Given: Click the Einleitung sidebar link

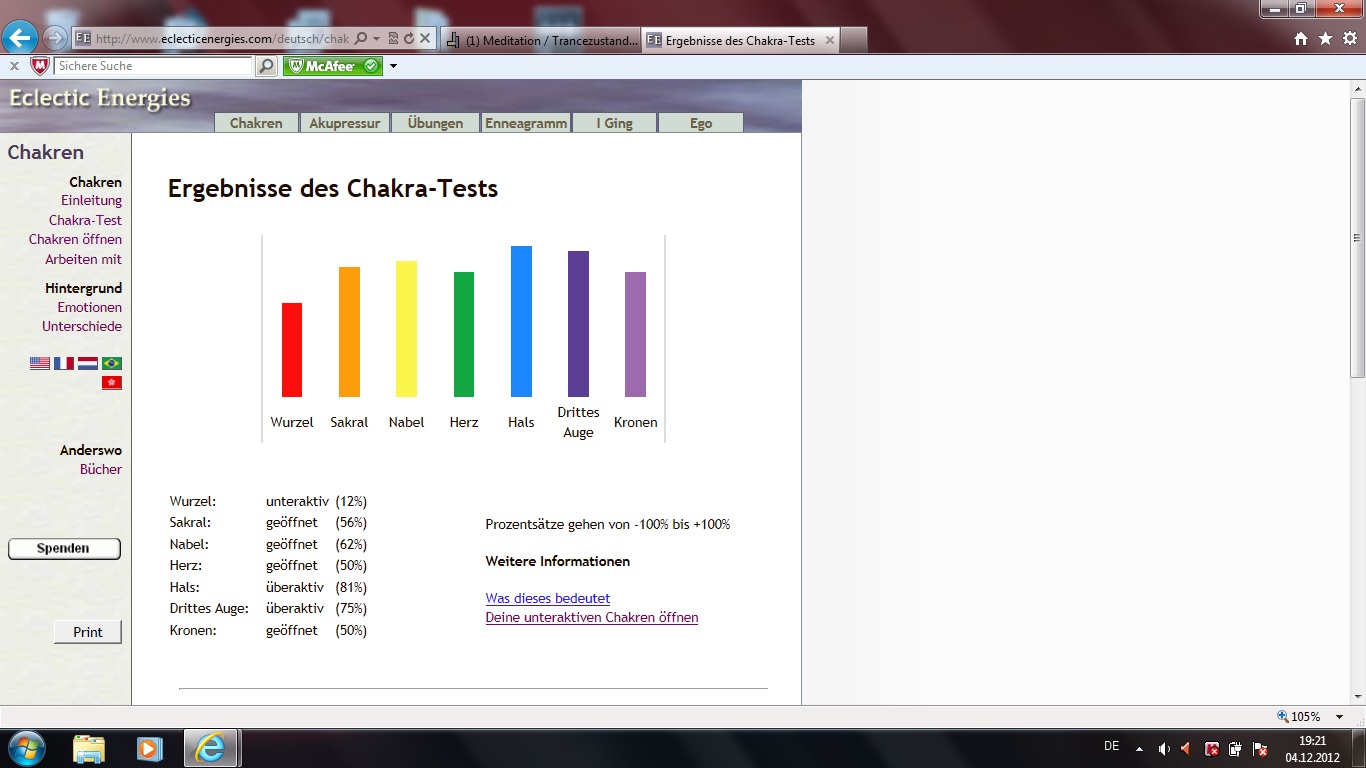Looking at the screenshot, I should 91,201.
